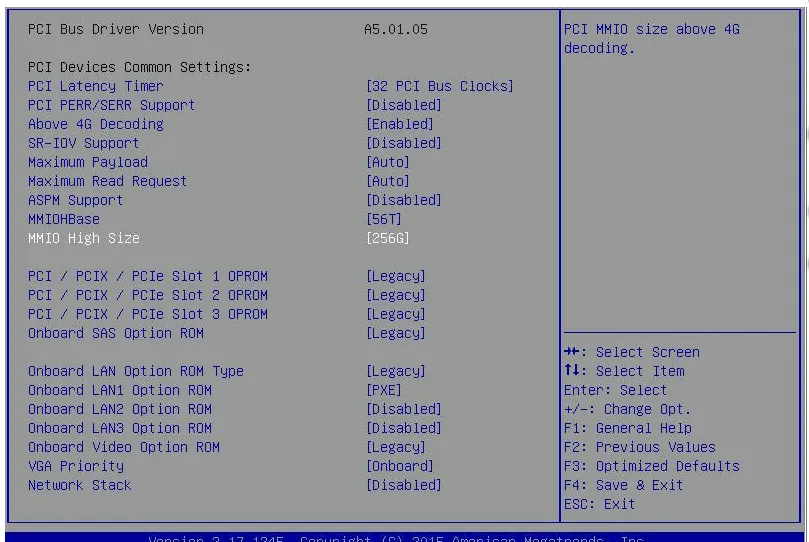Open the [256G] MMIO High Size value
809x542 pixels.
(388, 238)
